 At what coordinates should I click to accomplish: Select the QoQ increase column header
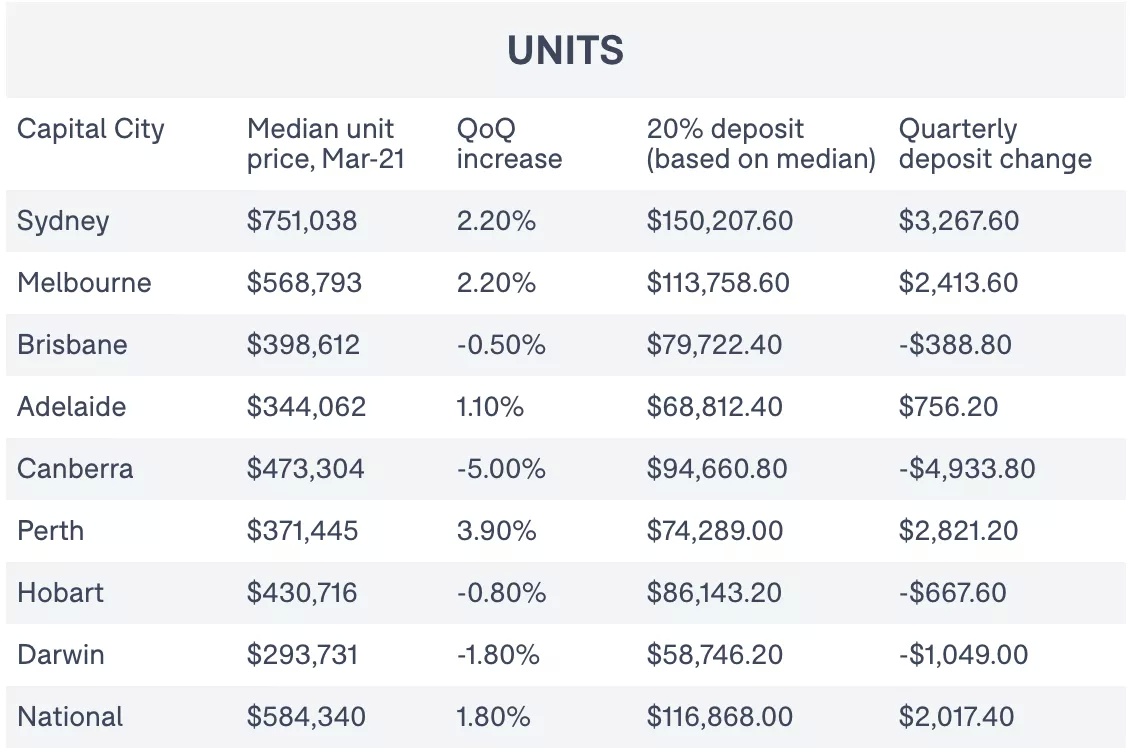(x=509, y=143)
